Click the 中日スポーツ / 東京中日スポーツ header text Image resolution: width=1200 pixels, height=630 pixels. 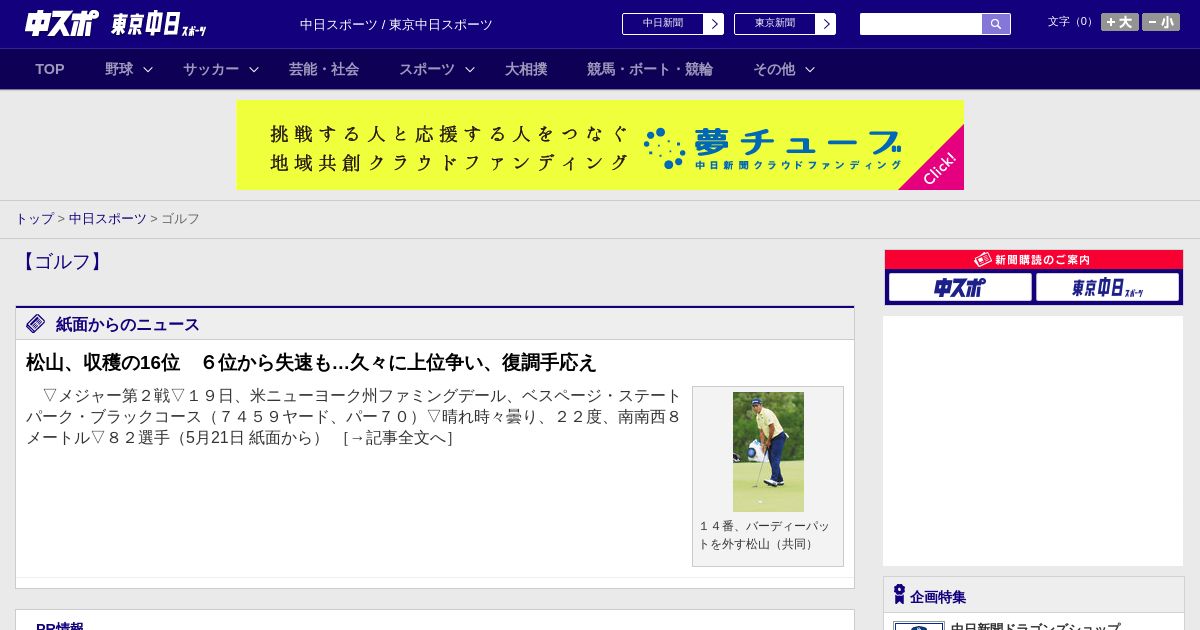click(396, 24)
